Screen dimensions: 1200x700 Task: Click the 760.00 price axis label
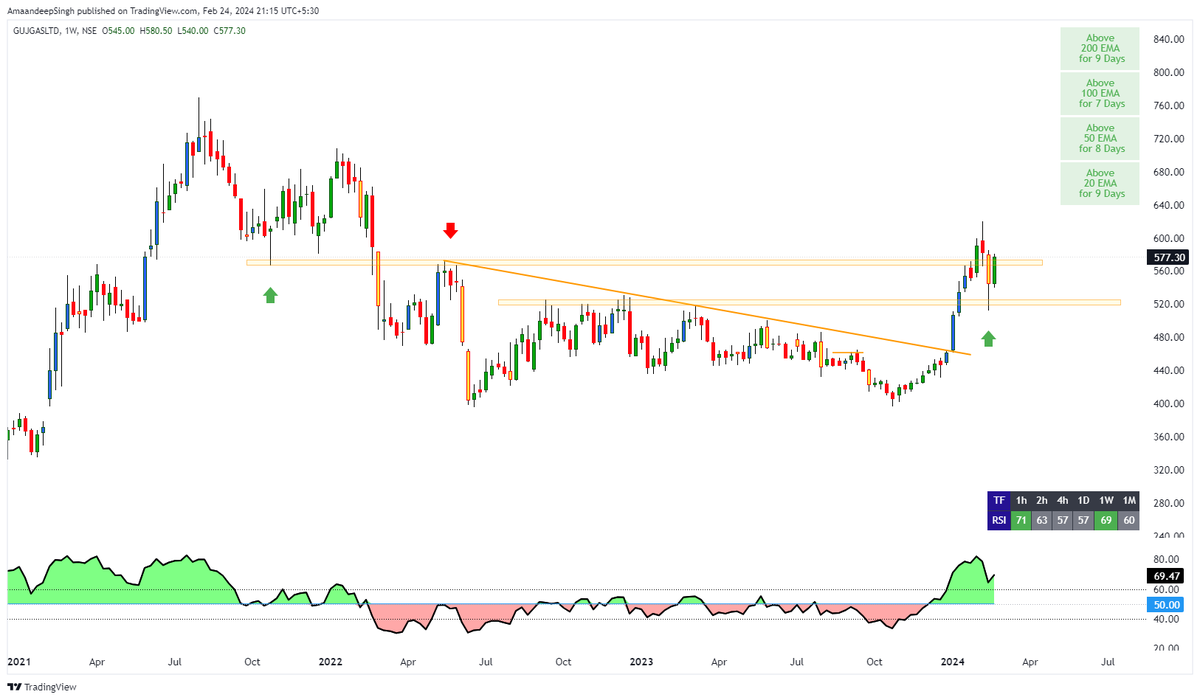(1168, 106)
